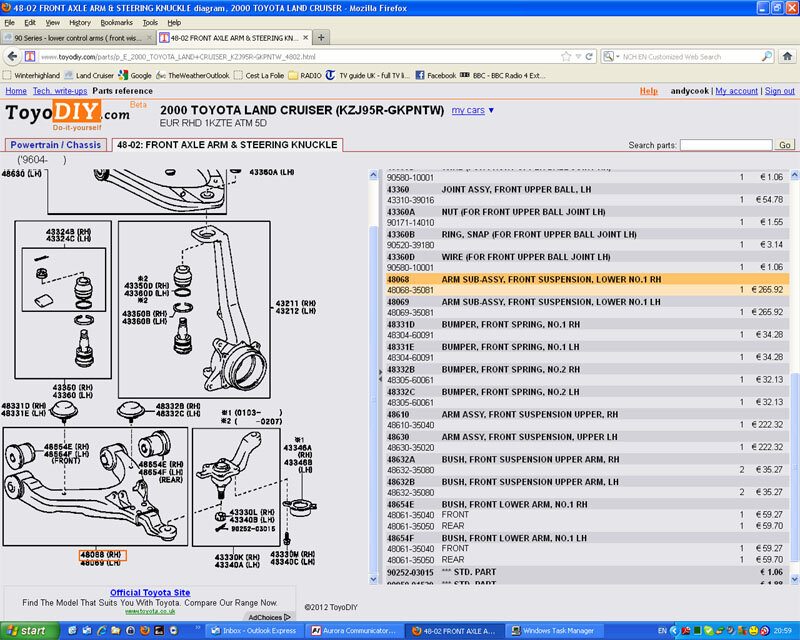Image resolution: width=800 pixels, height=640 pixels.
Task: Click the Official Toyota Site ad link
Action: [x=150, y=593]
